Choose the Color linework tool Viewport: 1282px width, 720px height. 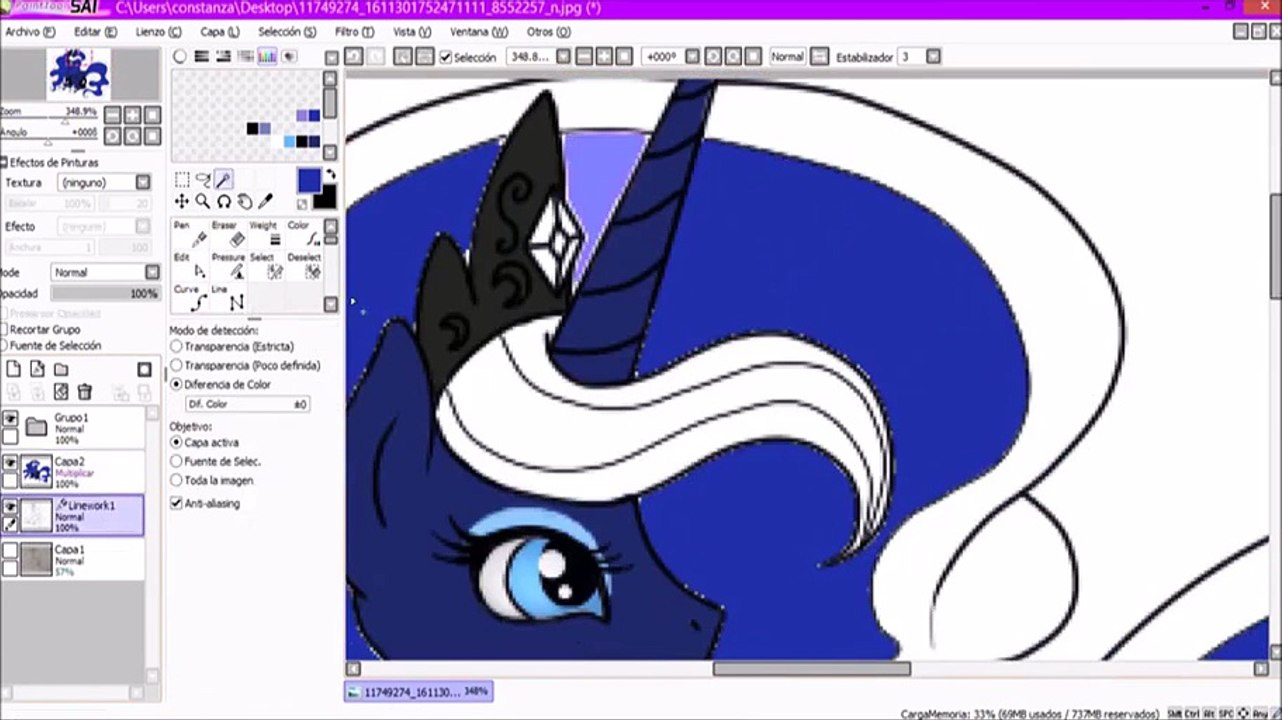(304, 234)
